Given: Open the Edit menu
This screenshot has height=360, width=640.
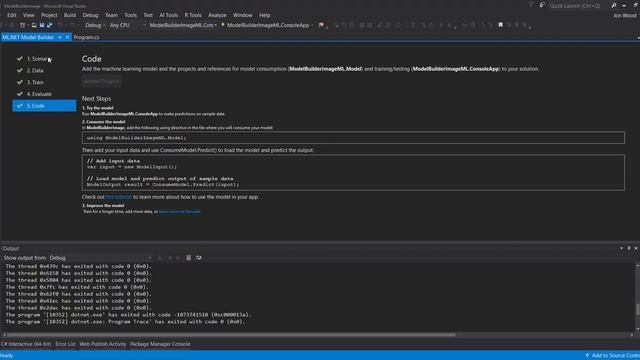Looking at the screenshot, I should click(11, 15).
